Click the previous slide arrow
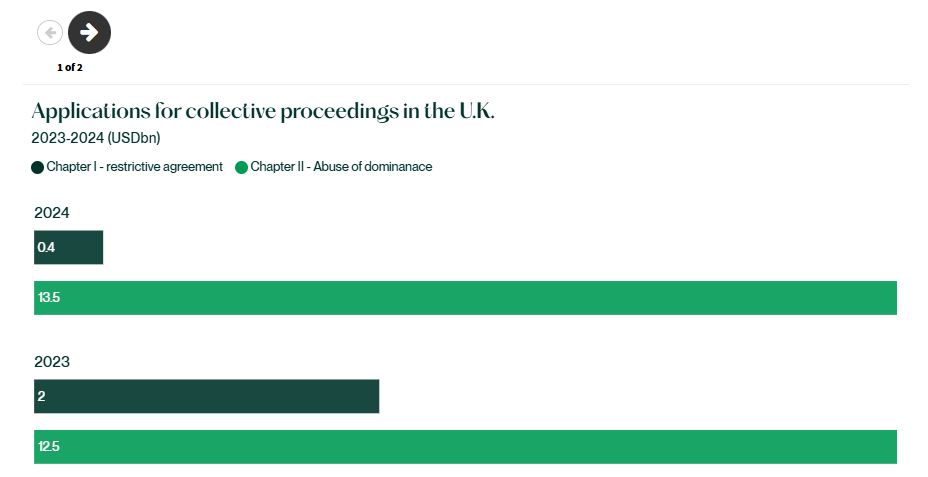This screenshot has height=477, width=928. coord(50,33)
